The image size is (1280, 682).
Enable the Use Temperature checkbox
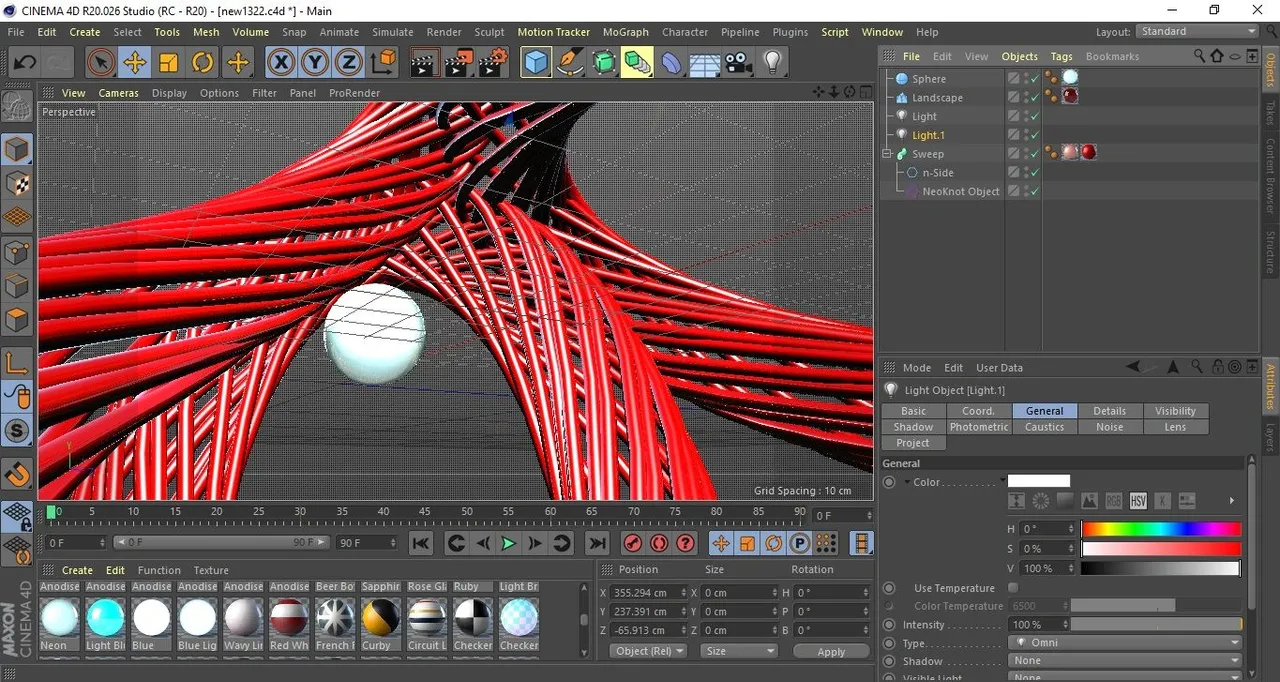pyautogui.click(x=1013, y=588)
